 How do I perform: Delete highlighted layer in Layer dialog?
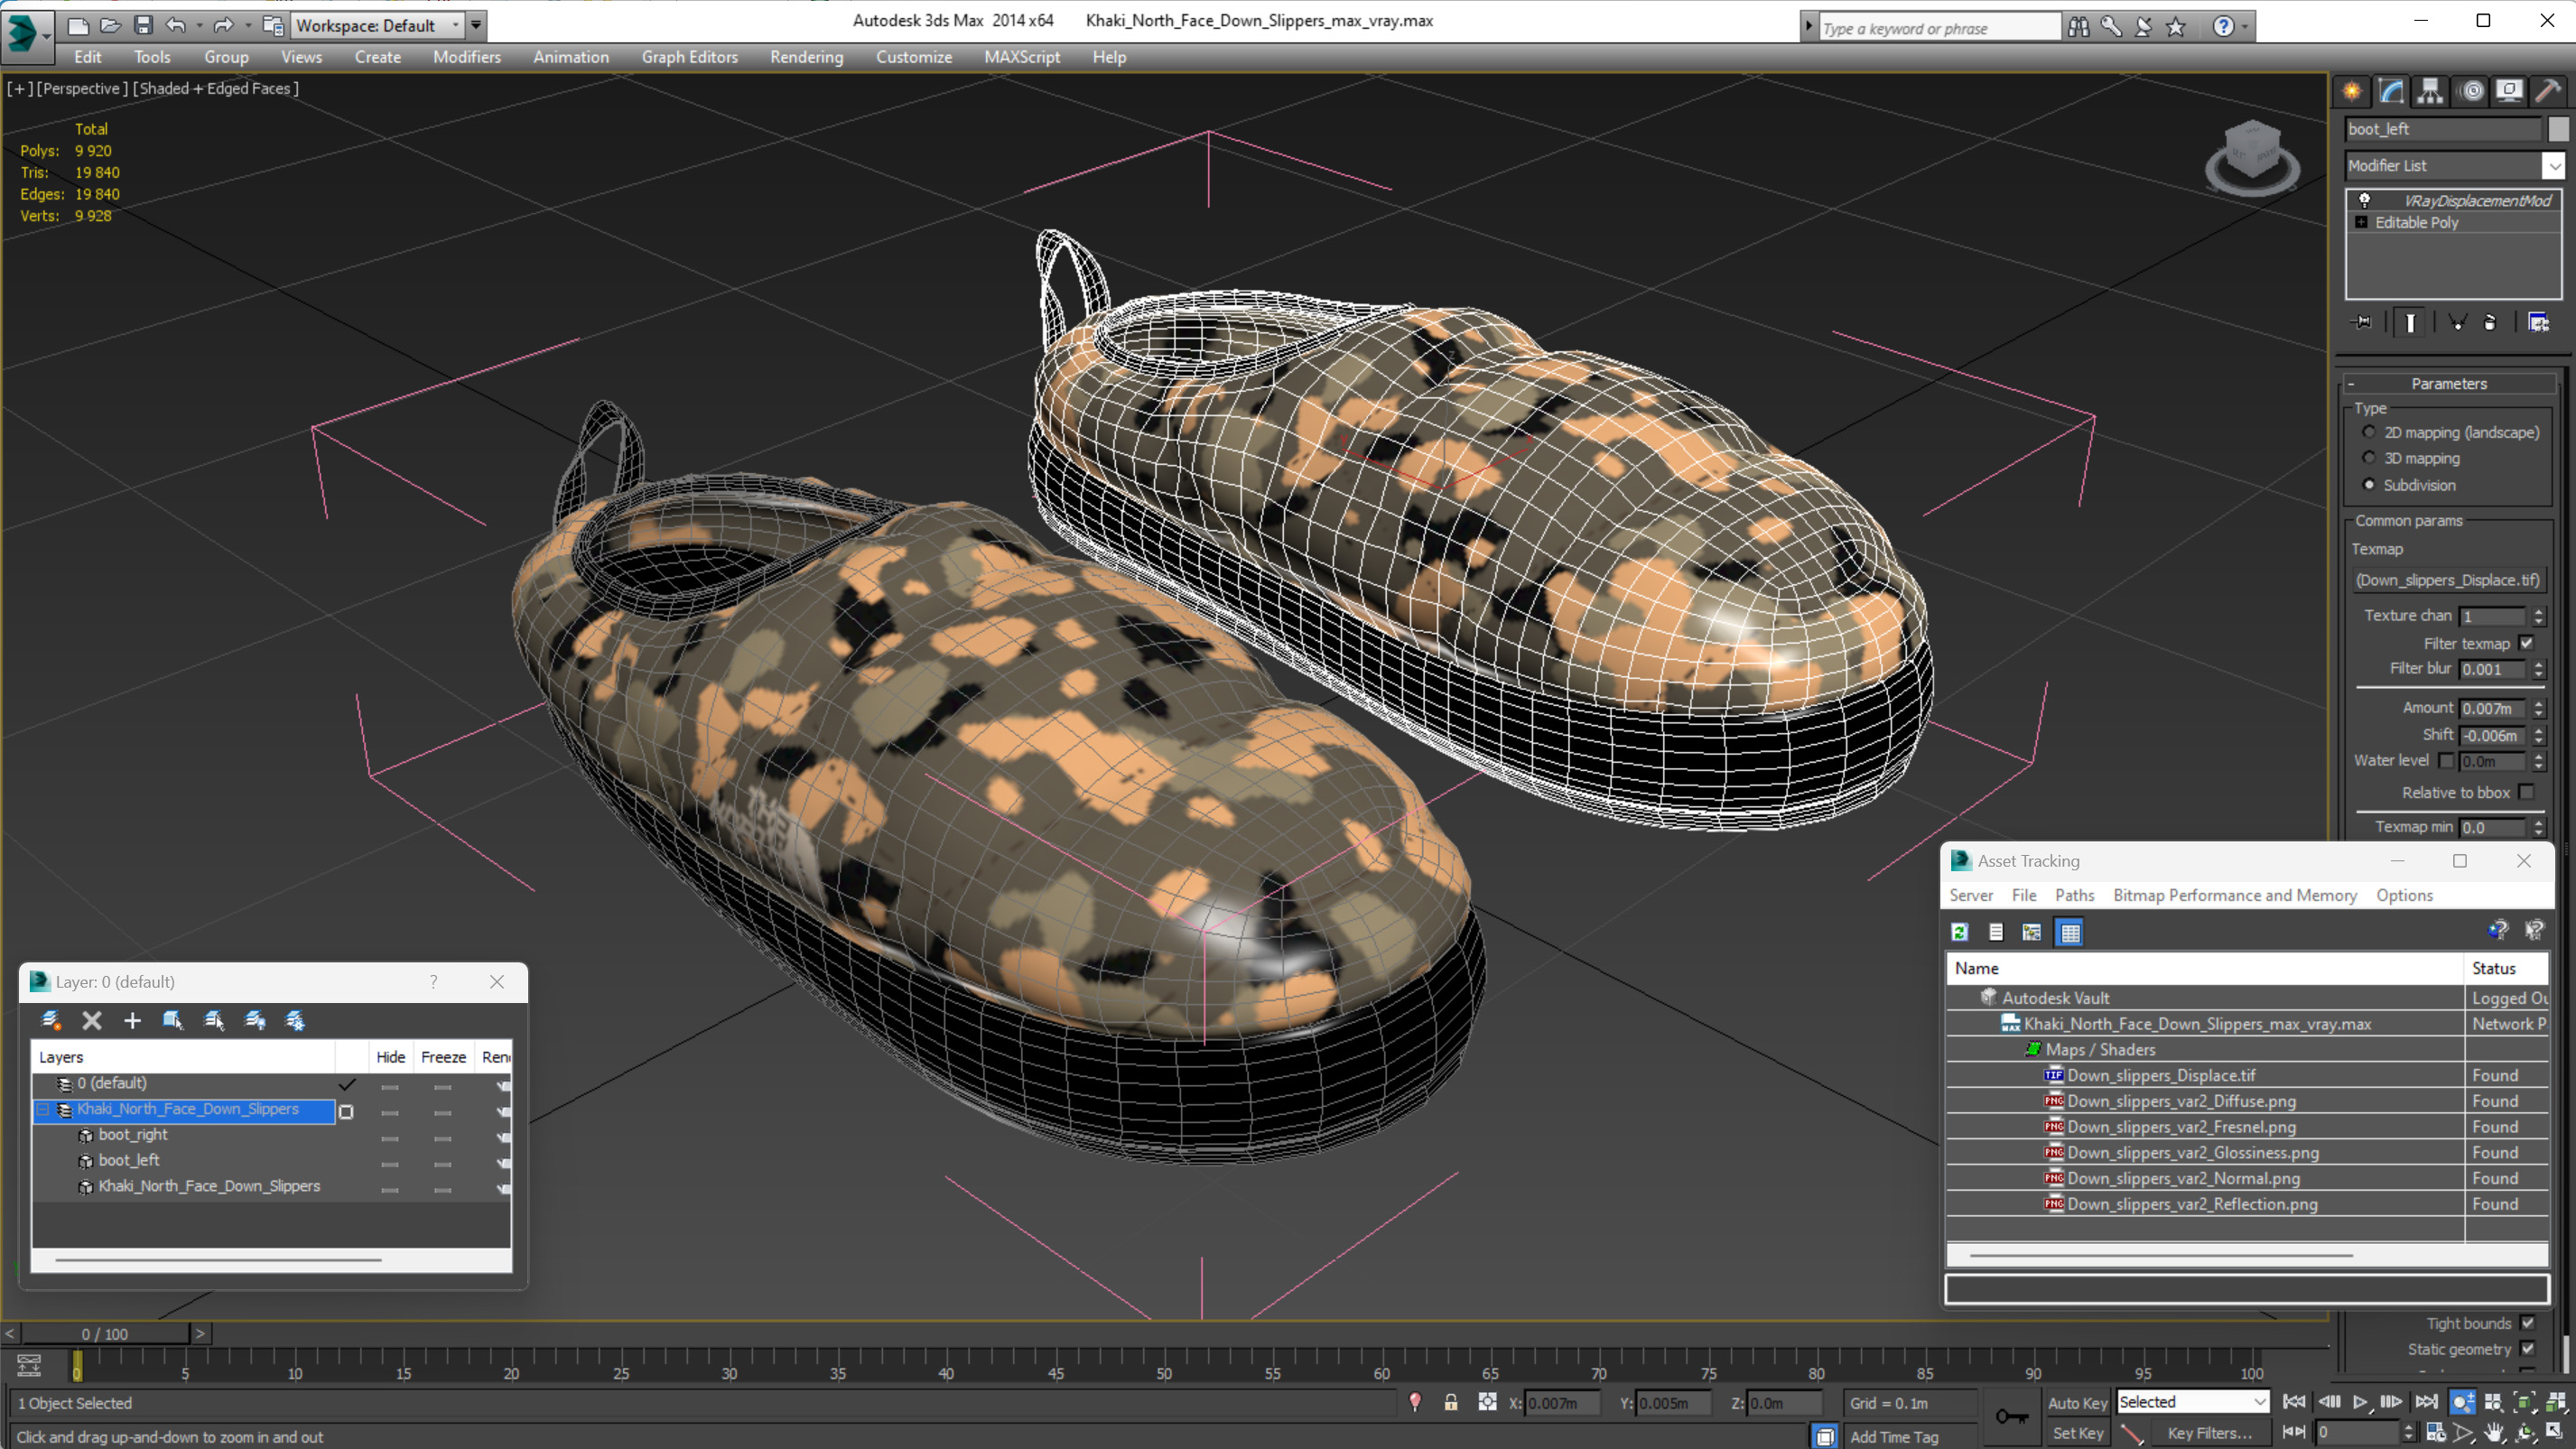92,1020
